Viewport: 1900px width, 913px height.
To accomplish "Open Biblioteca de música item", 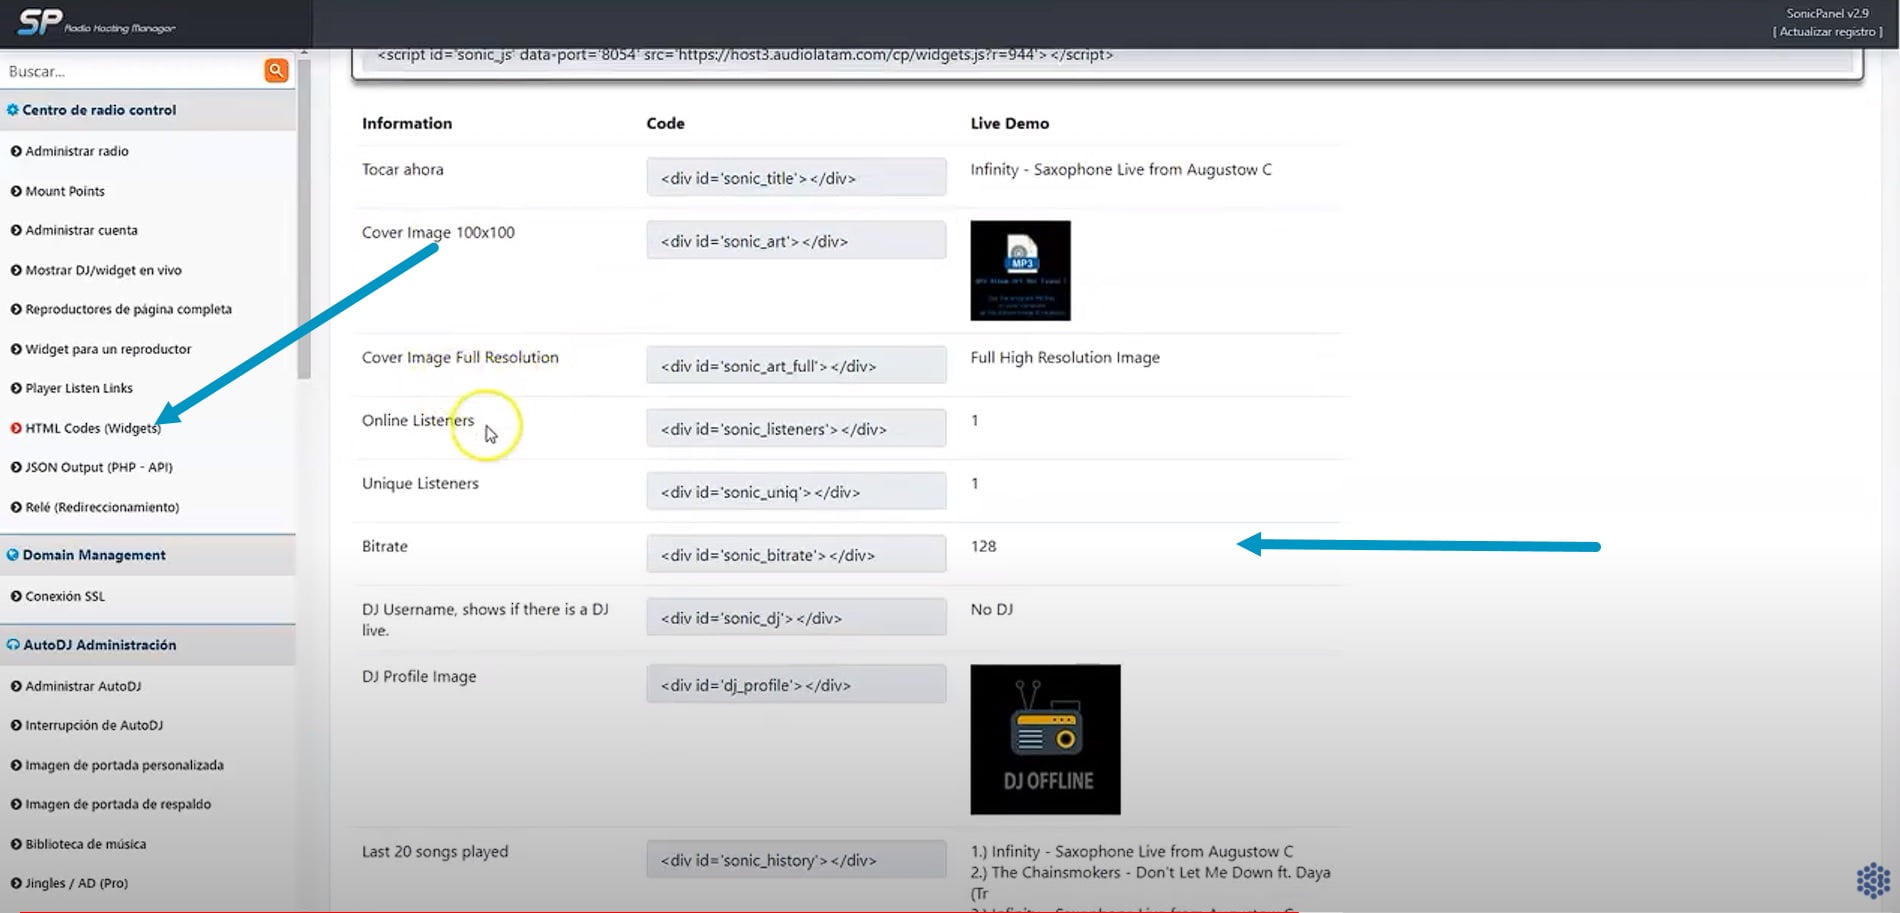I will pos(86,844).
